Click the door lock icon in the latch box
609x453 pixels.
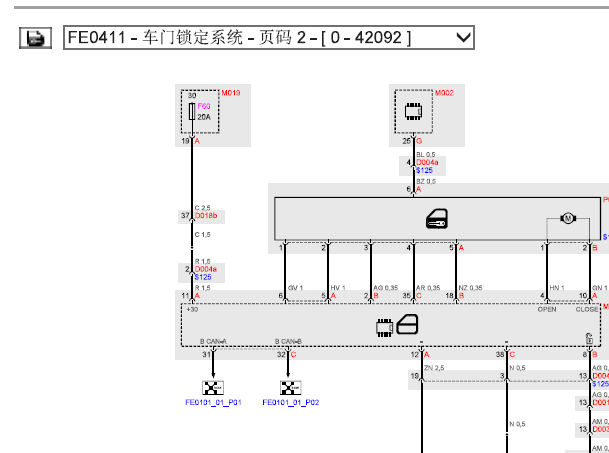coord(437,219)
